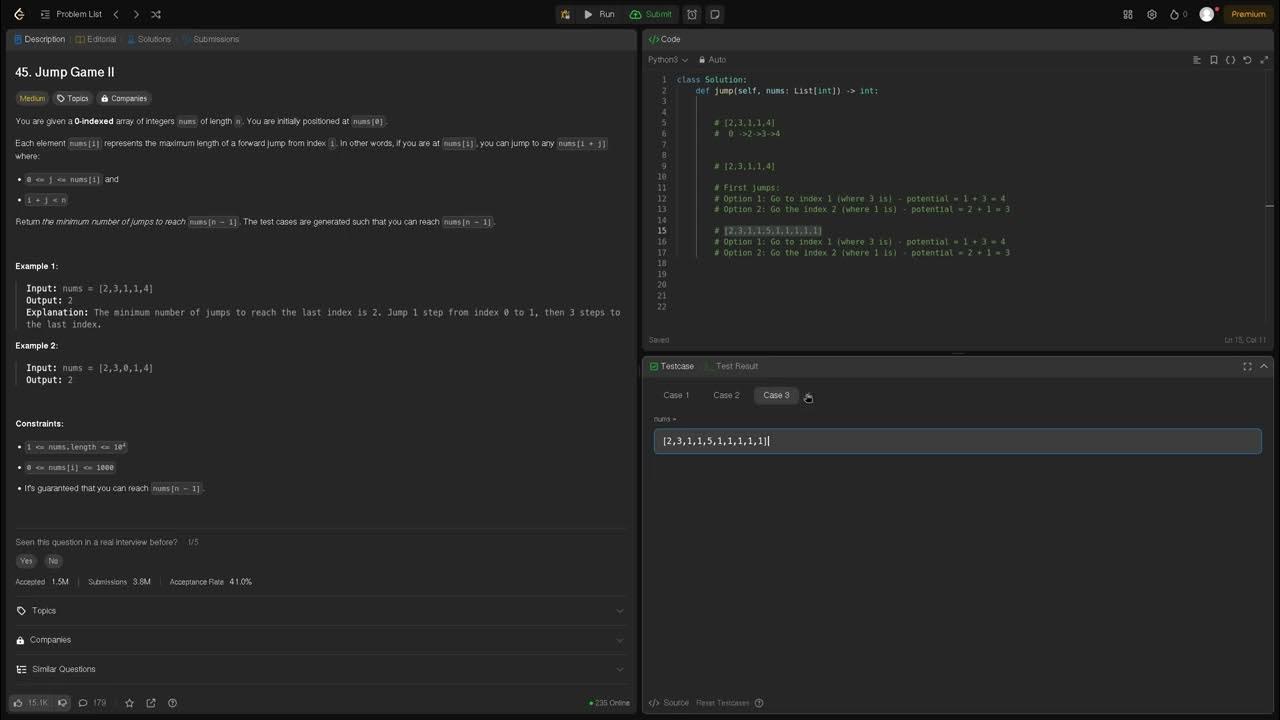Switch to the Editorial tab
The width and height of the screenshot is (1280, 720).
(96, 39)
